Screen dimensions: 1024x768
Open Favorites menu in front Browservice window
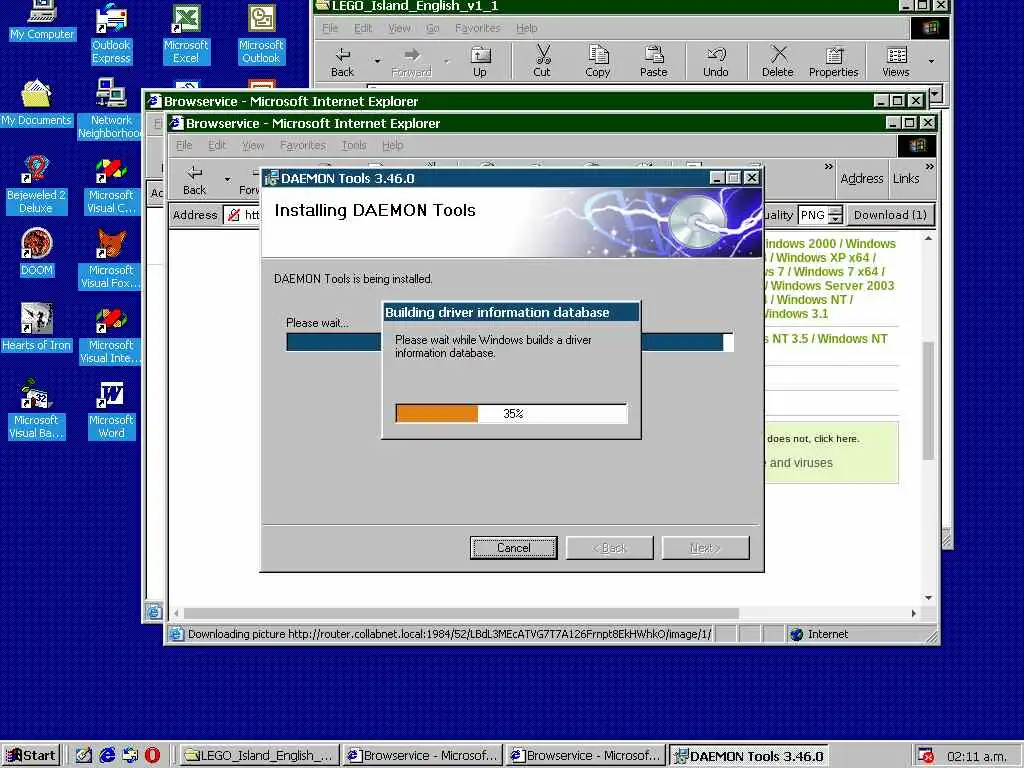click(302, 145)
